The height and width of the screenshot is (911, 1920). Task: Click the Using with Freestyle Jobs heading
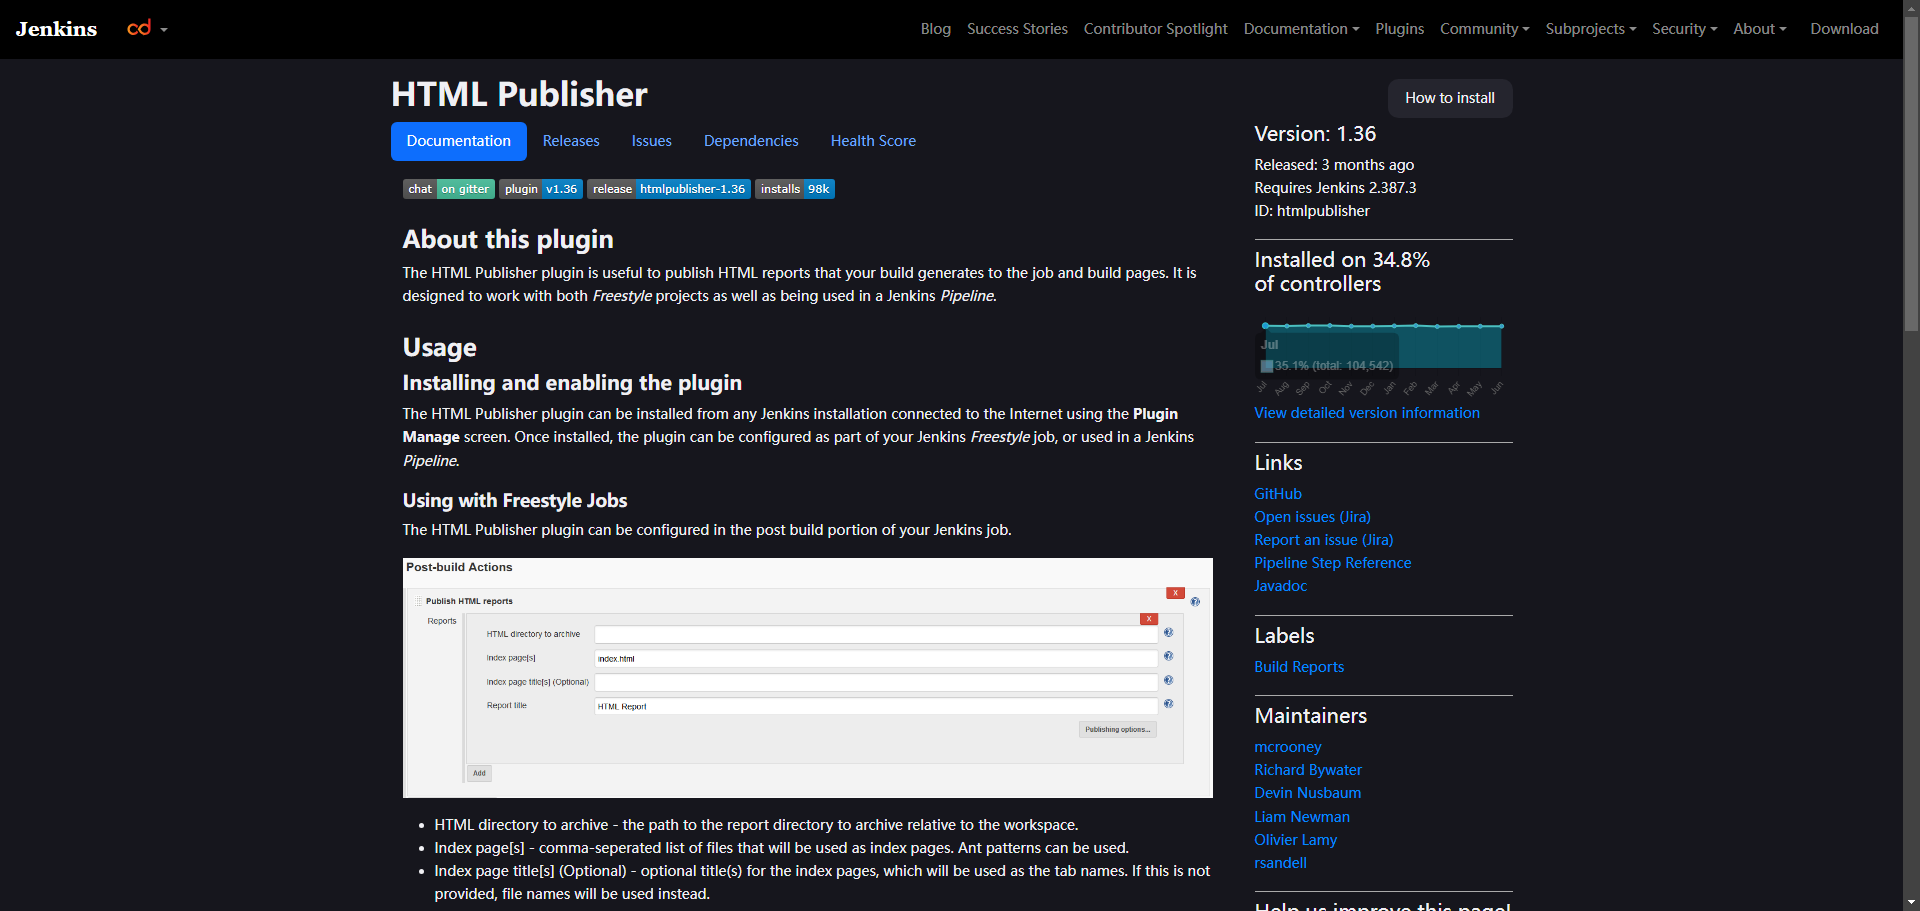pos(515,501)
